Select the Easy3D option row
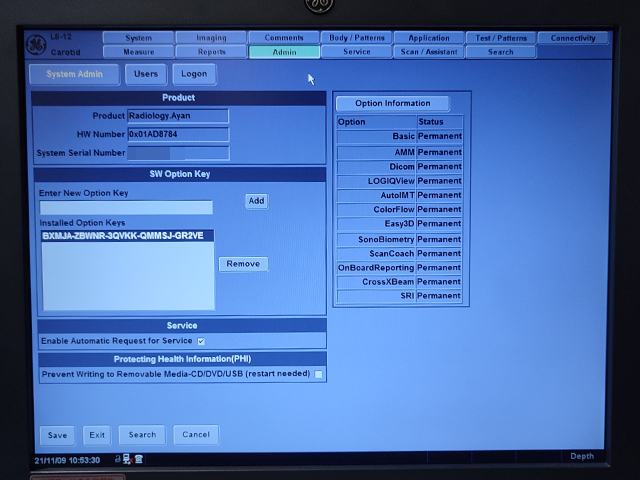 [400, 224]
